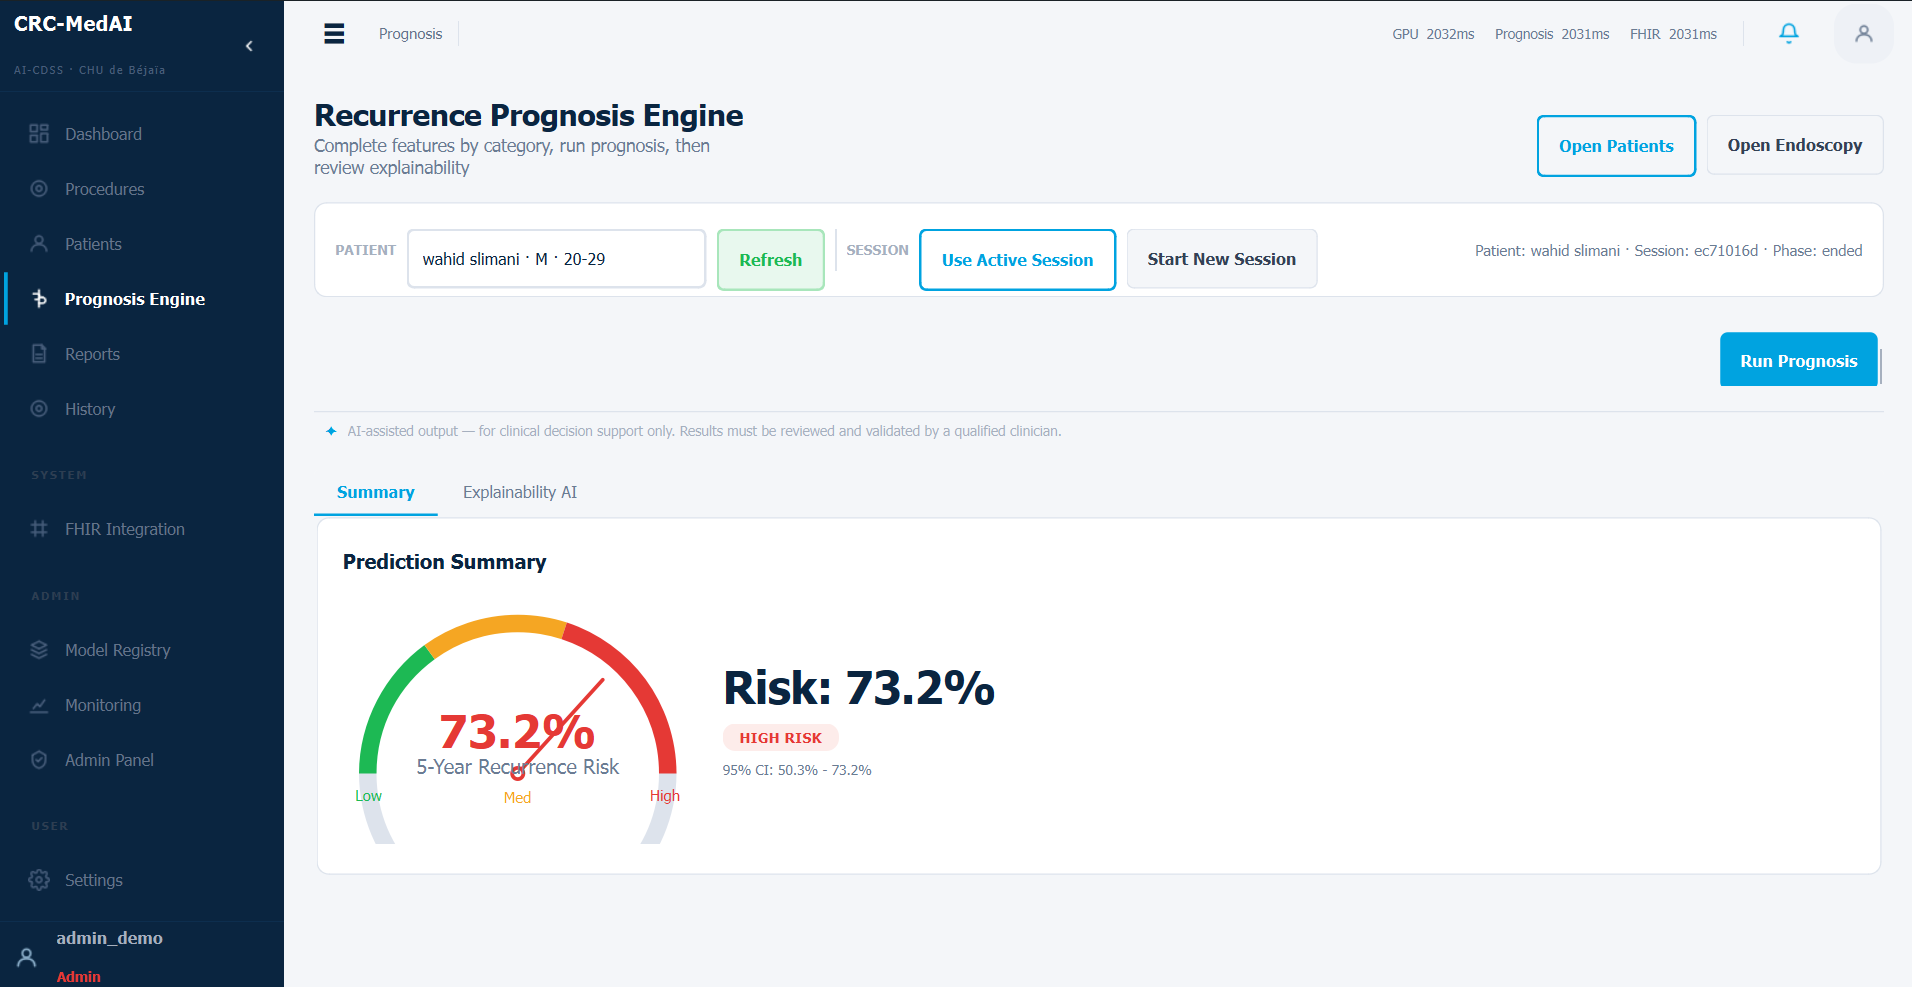Open Settings using the gear icon

[x=39, y=880]
